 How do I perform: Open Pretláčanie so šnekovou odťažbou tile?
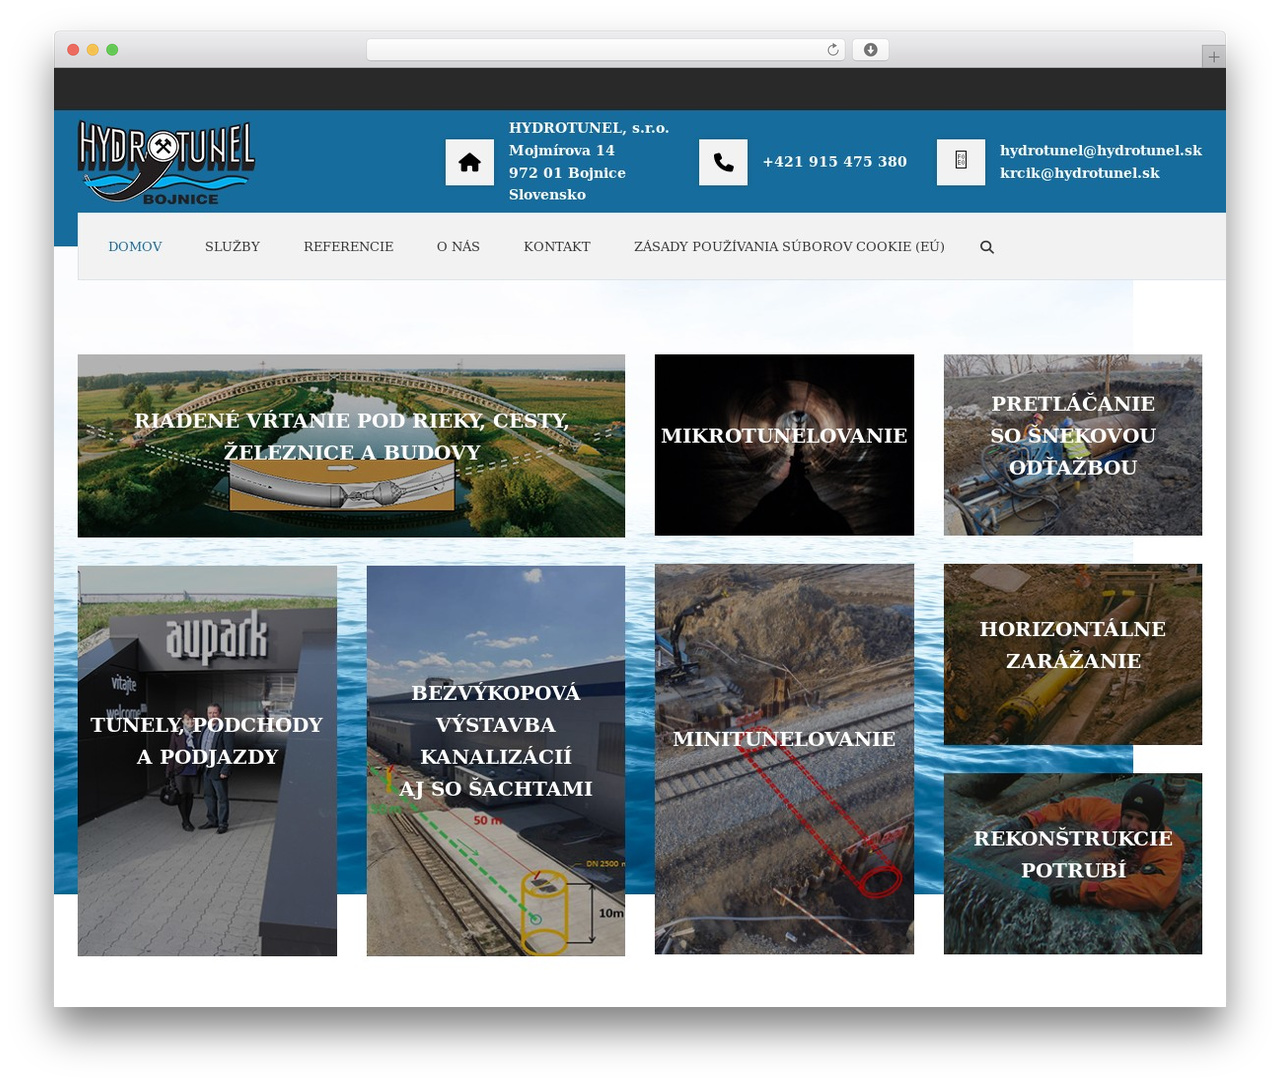pos(1073,445)
